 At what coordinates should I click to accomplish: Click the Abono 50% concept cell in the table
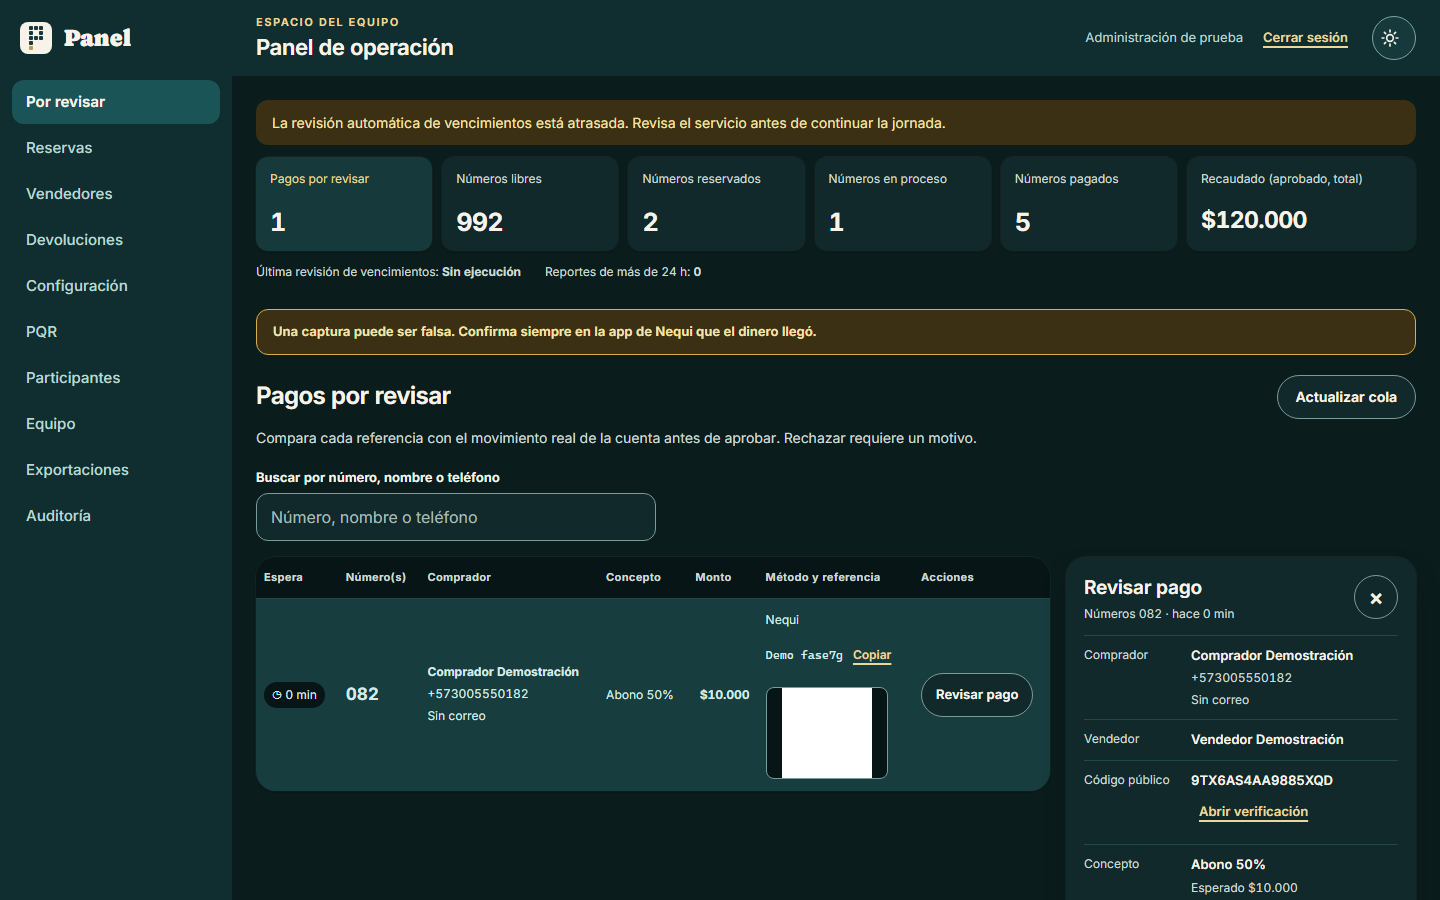[639, 695]
